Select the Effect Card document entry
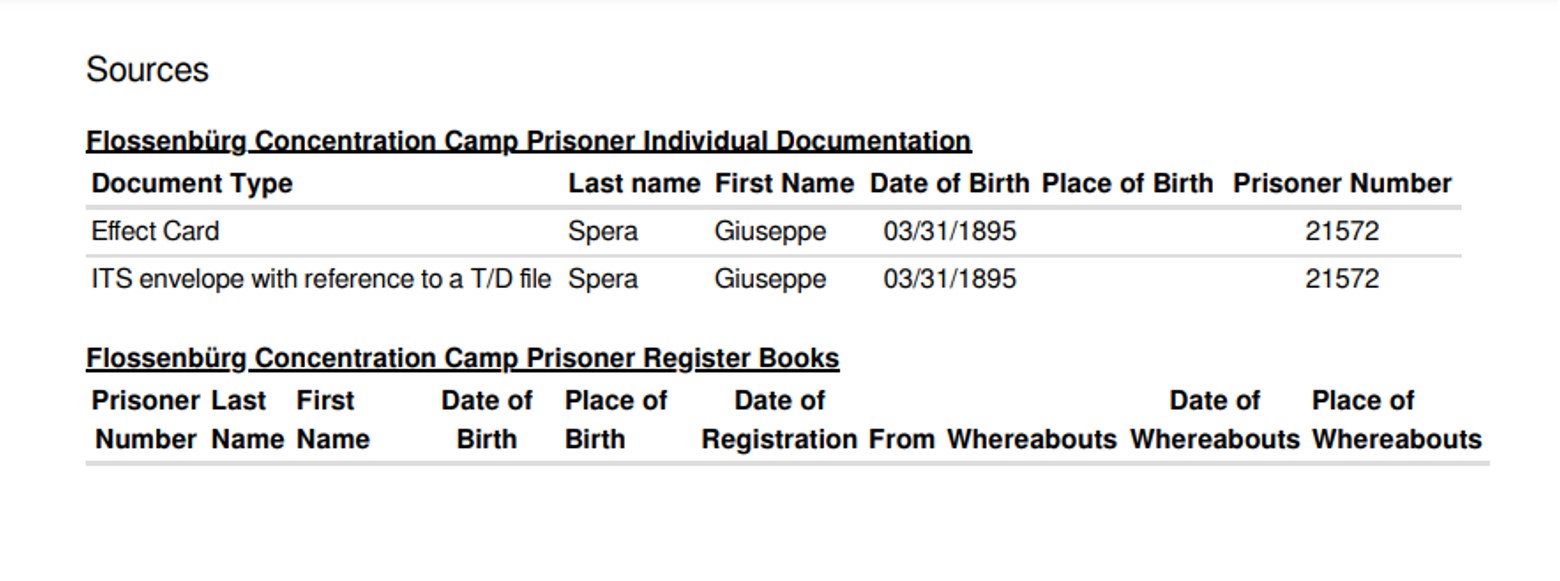Screen dimensions: 1560x581 tap(155, 232)
